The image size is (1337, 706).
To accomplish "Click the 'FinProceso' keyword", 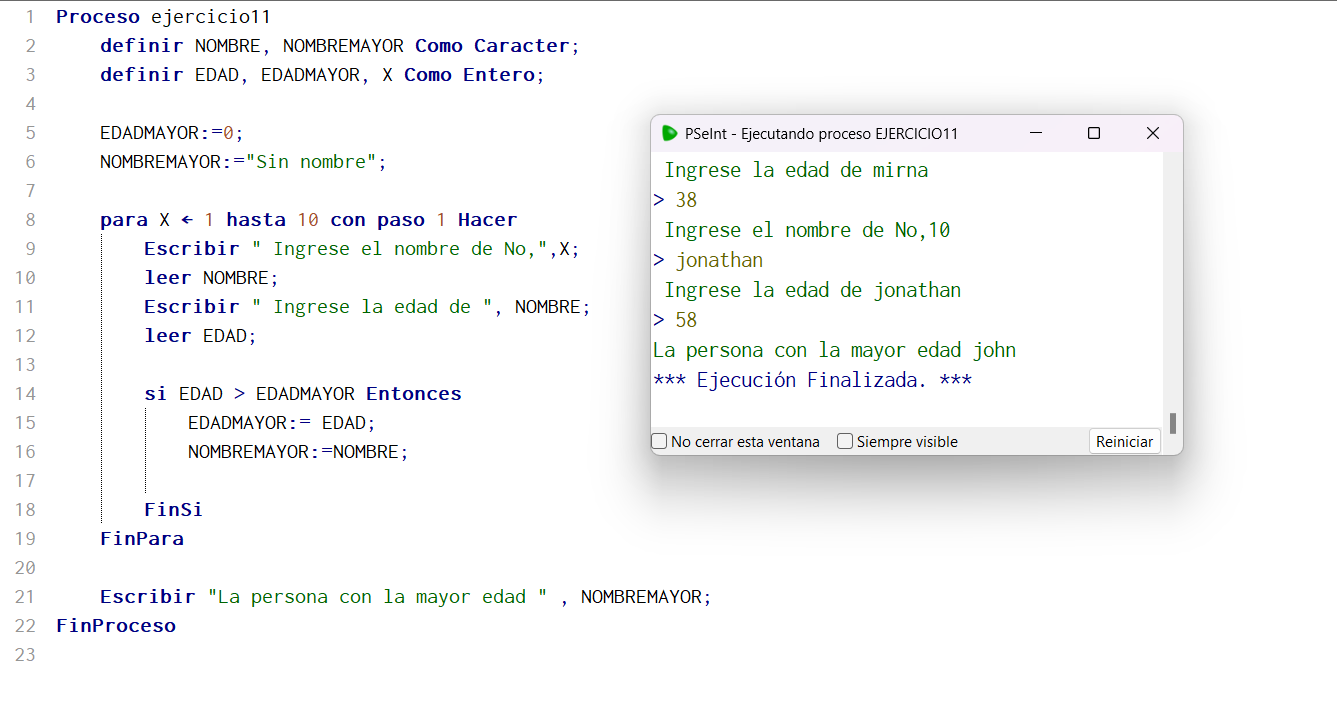I will [116, 626].
